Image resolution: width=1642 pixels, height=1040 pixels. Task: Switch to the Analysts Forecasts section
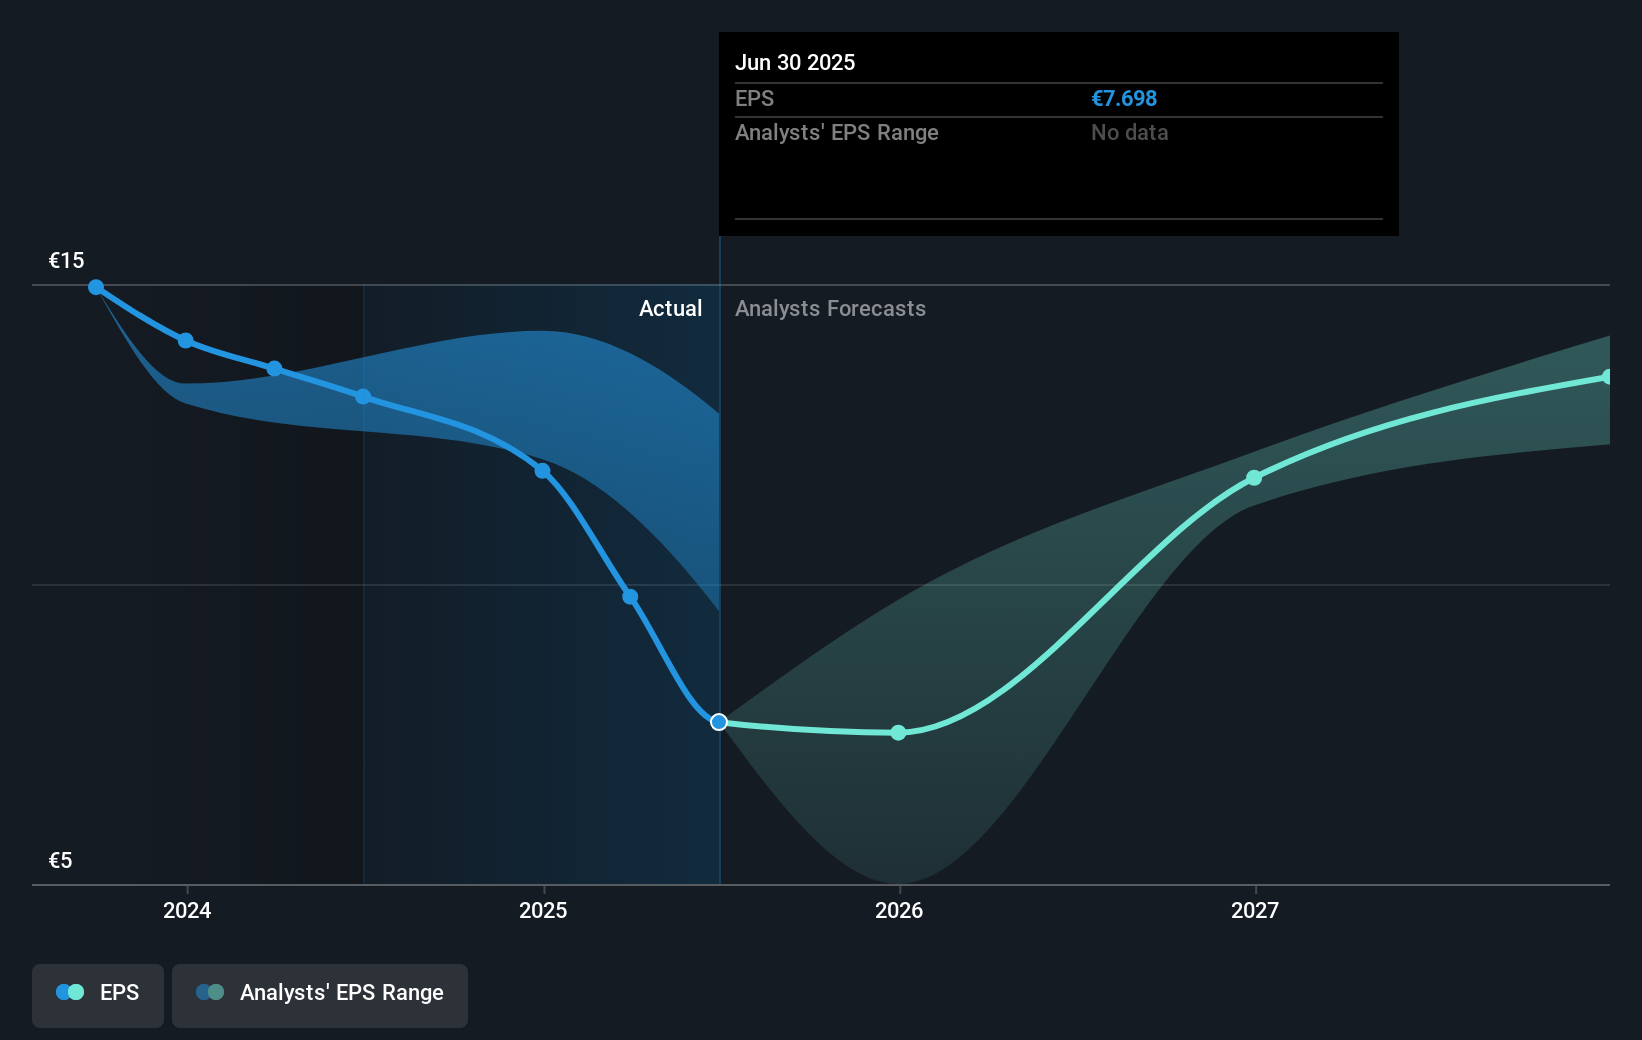point(830,308)
